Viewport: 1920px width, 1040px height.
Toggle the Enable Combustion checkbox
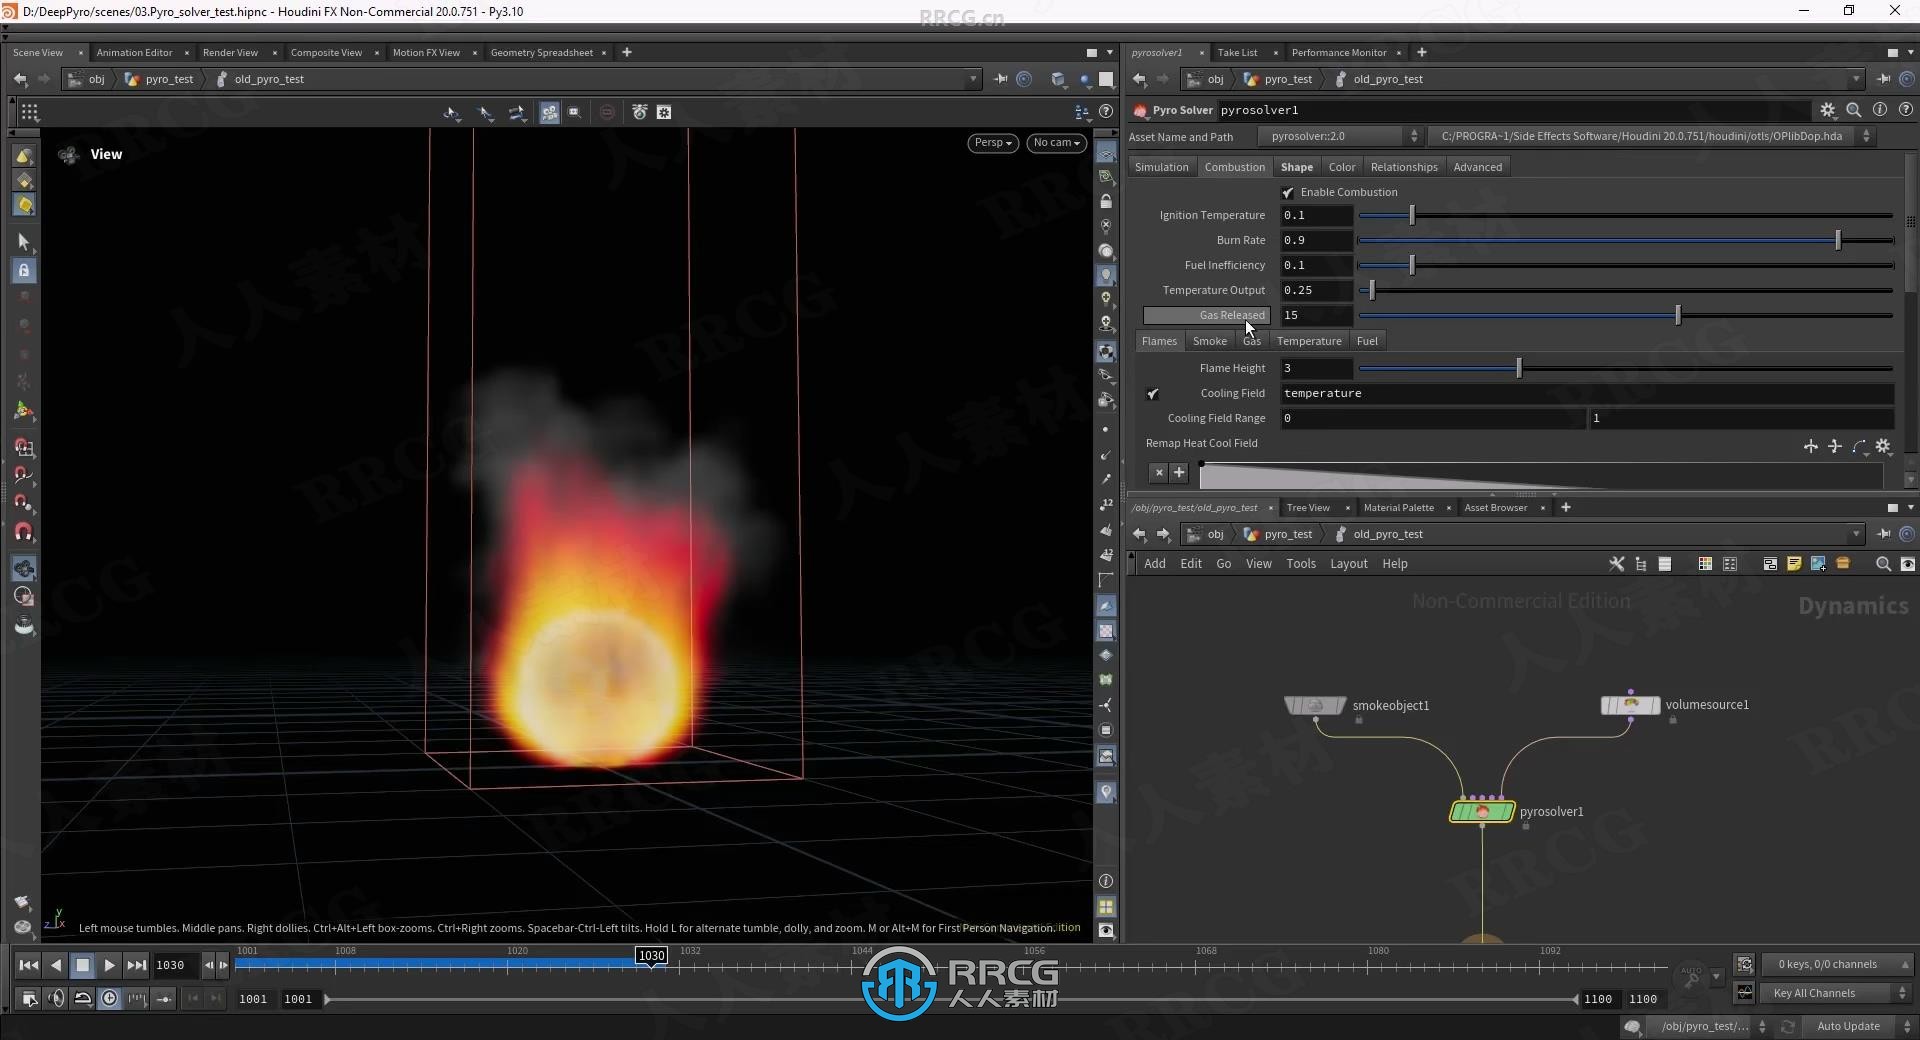click(x=1288, y=192)
